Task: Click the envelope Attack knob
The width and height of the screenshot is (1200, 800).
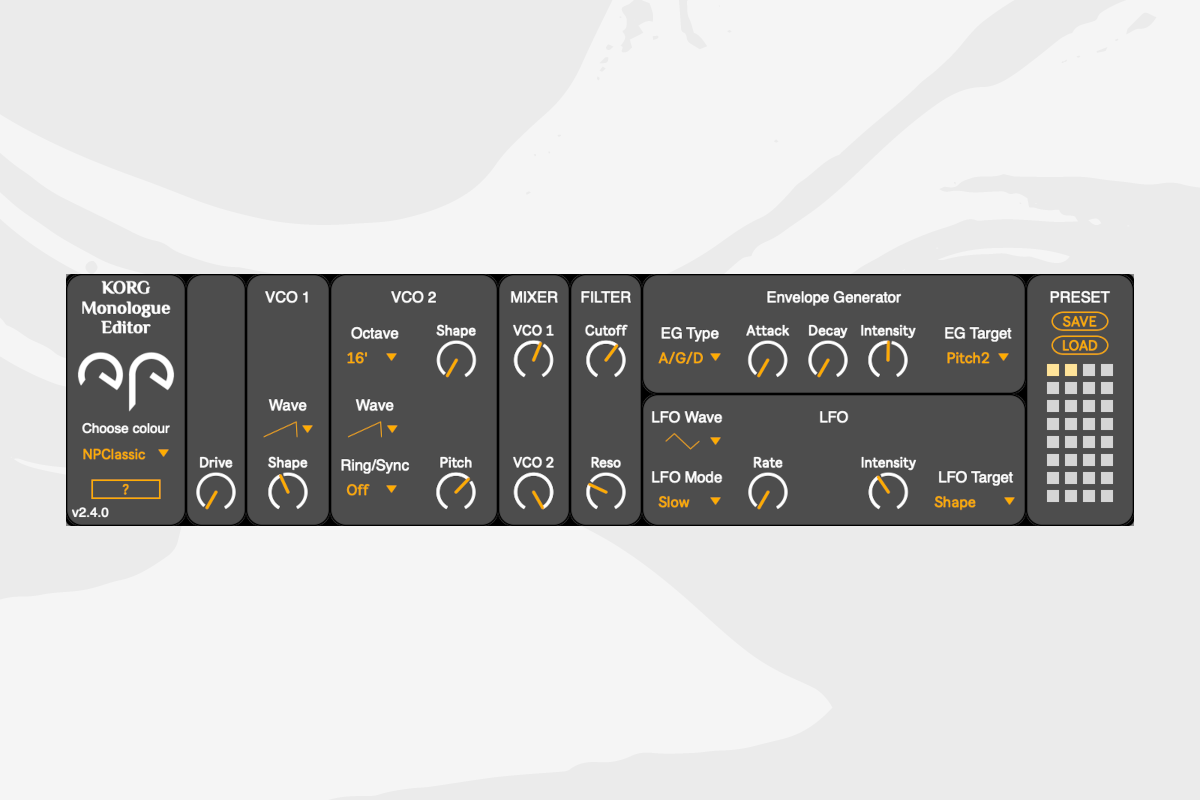Action: [767, 359]
